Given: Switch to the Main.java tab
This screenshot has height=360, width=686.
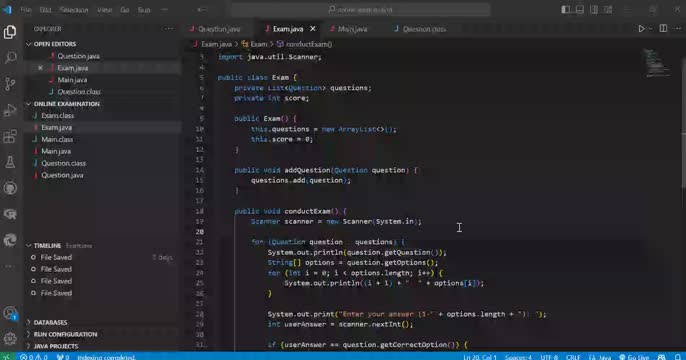Looking at the screenshot, I should click(352, 29).
